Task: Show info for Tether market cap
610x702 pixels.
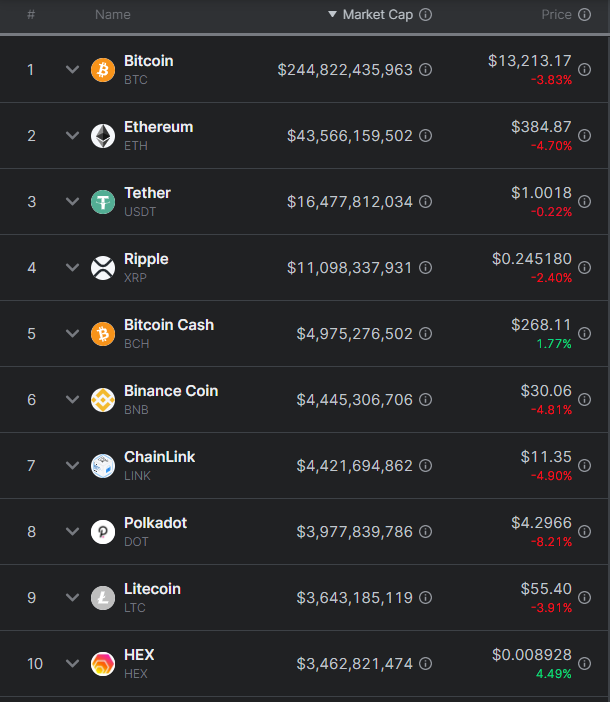Action: pyautogui.click(x=426, y=202)
